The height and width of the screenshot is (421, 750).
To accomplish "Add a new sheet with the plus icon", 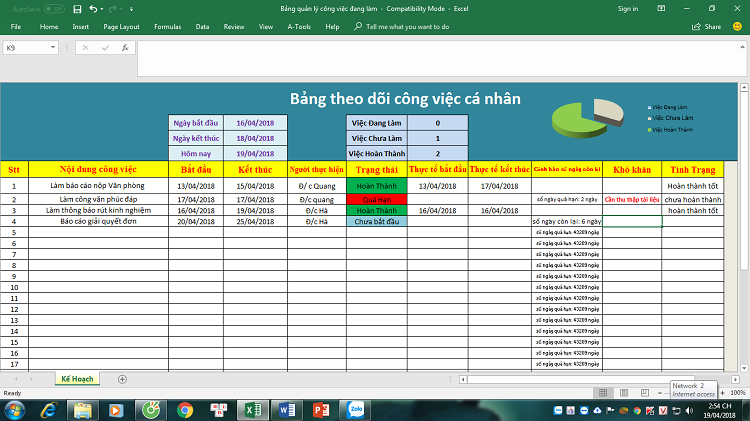I will point(122,379).
